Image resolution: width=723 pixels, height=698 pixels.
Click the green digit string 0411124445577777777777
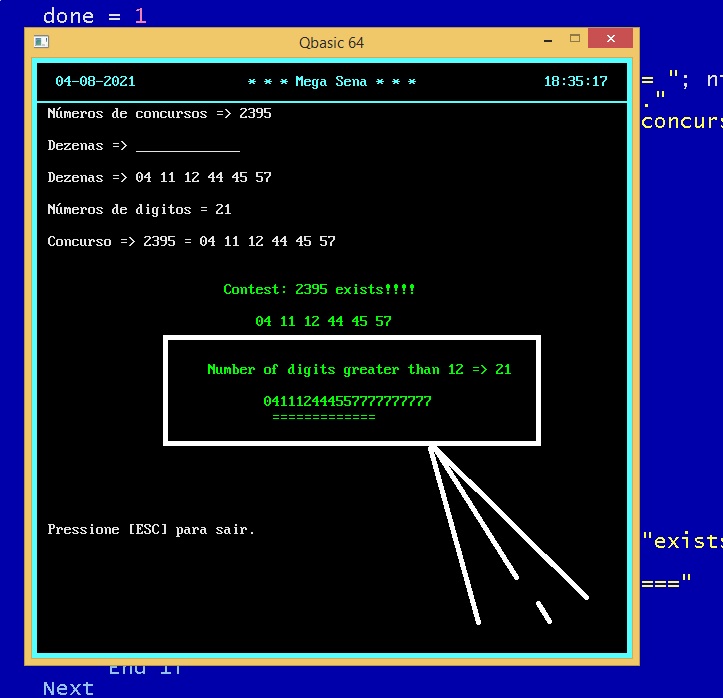[347, 402]
